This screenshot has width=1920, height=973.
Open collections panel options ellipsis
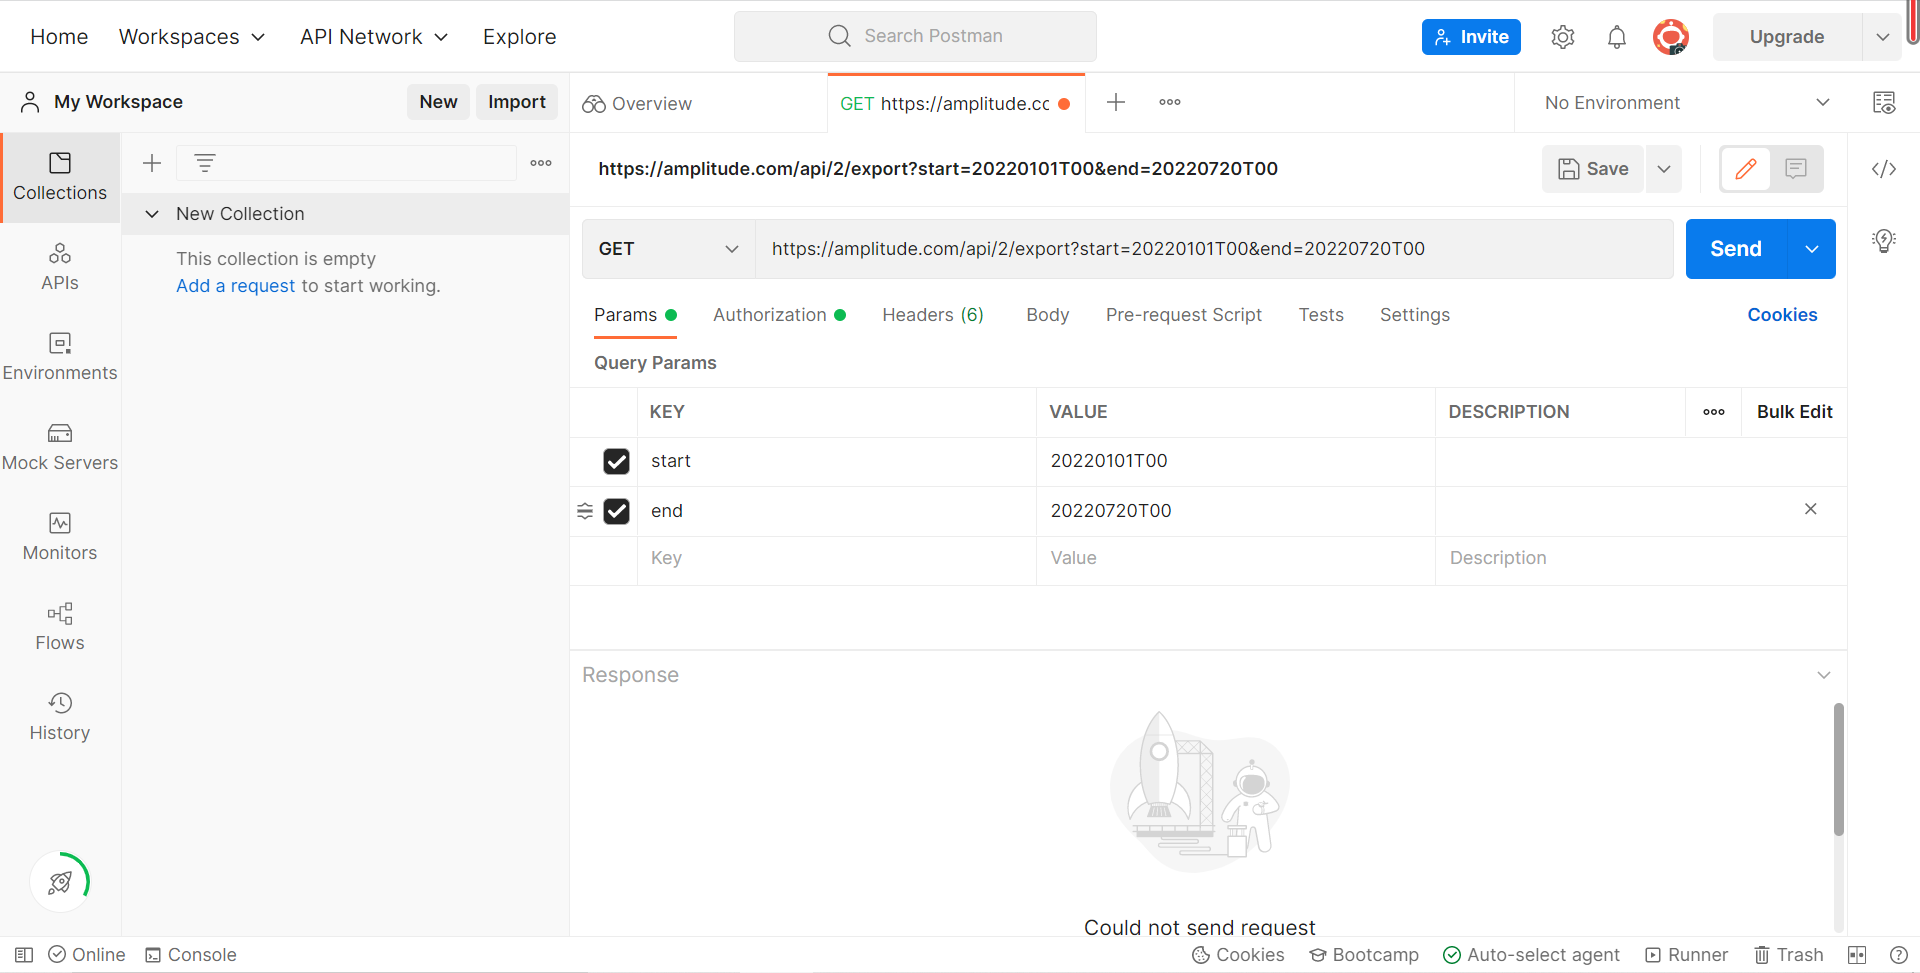(541, 163)
